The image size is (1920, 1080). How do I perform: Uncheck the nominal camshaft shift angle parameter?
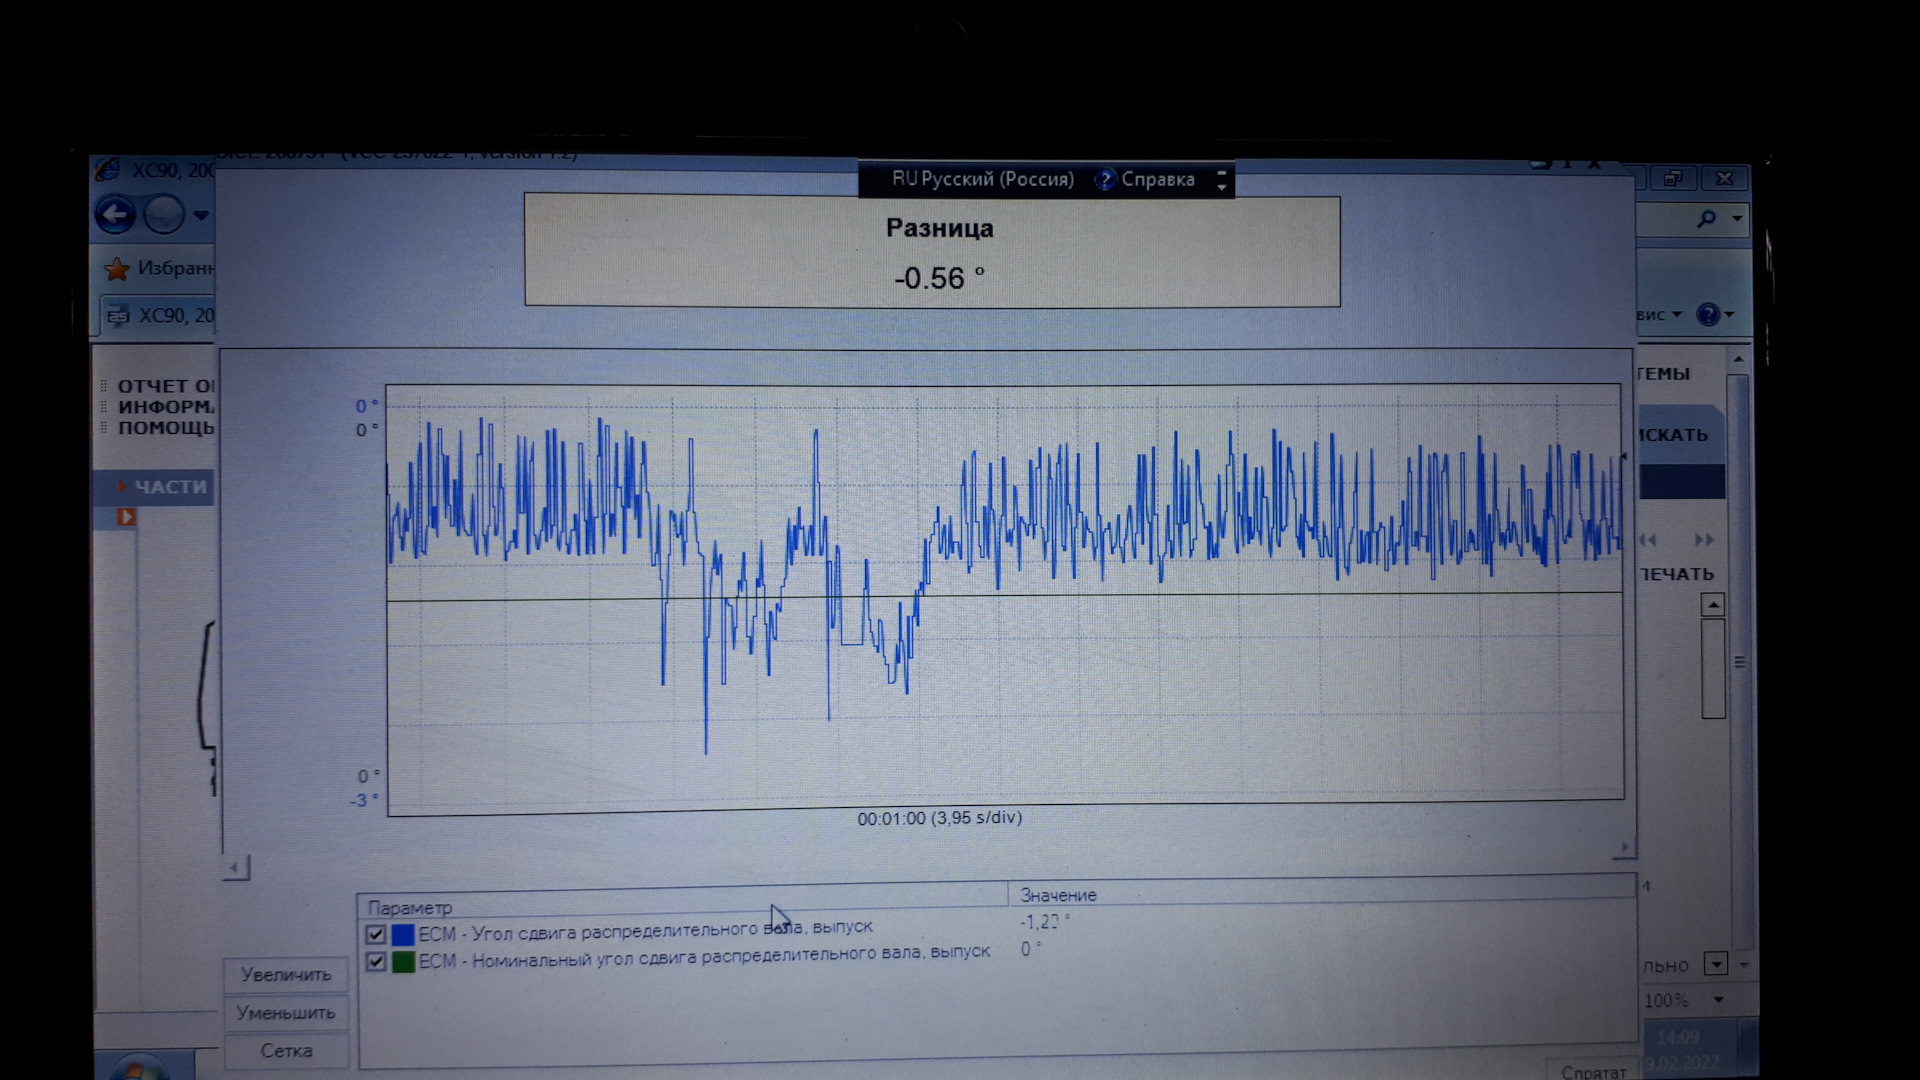(x=376, y=962)
